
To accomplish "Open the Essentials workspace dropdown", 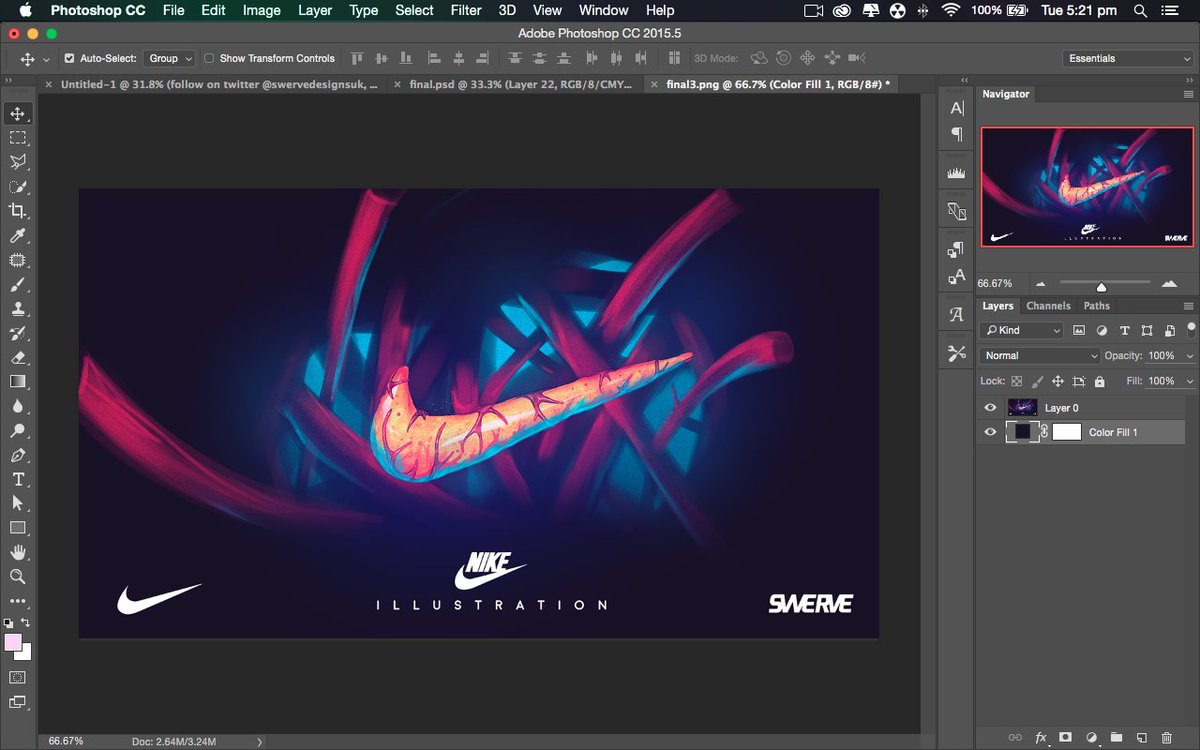I will (1128, 59).
